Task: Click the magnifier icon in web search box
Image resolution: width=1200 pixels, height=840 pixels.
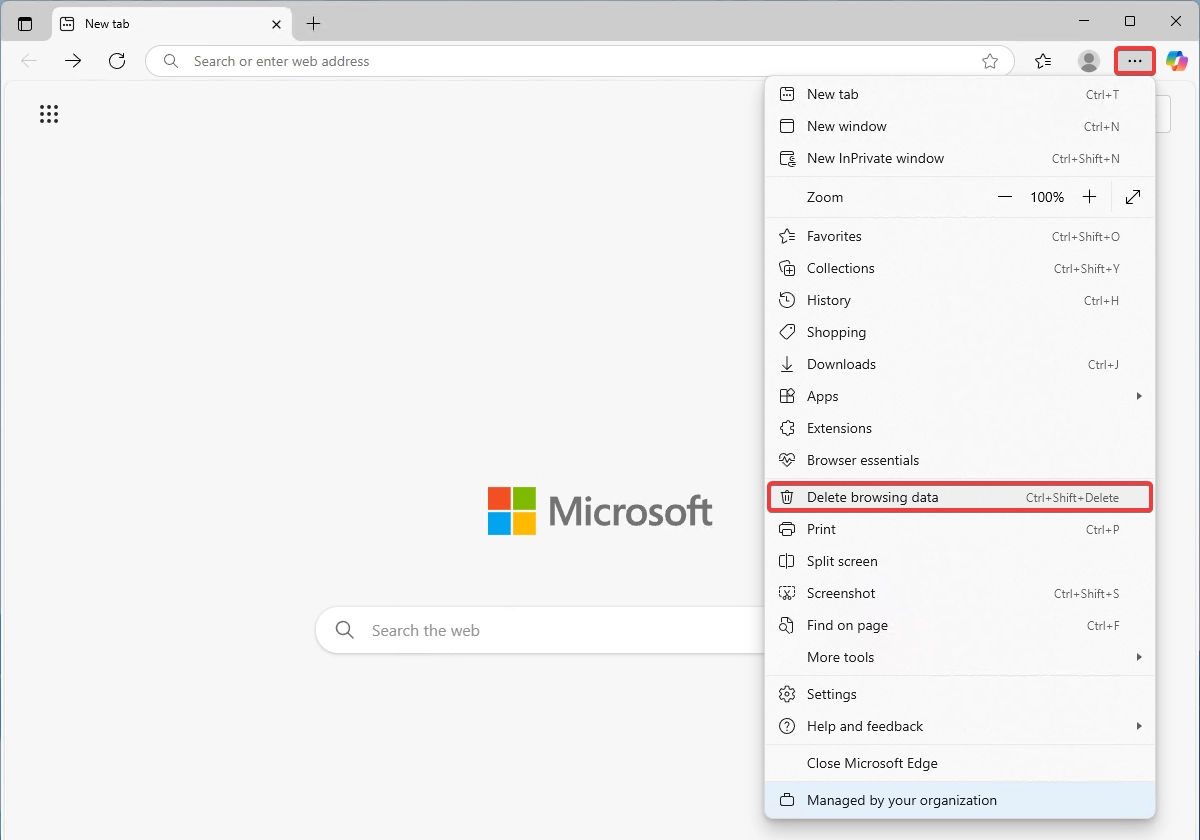Action: tap(345, 630)
